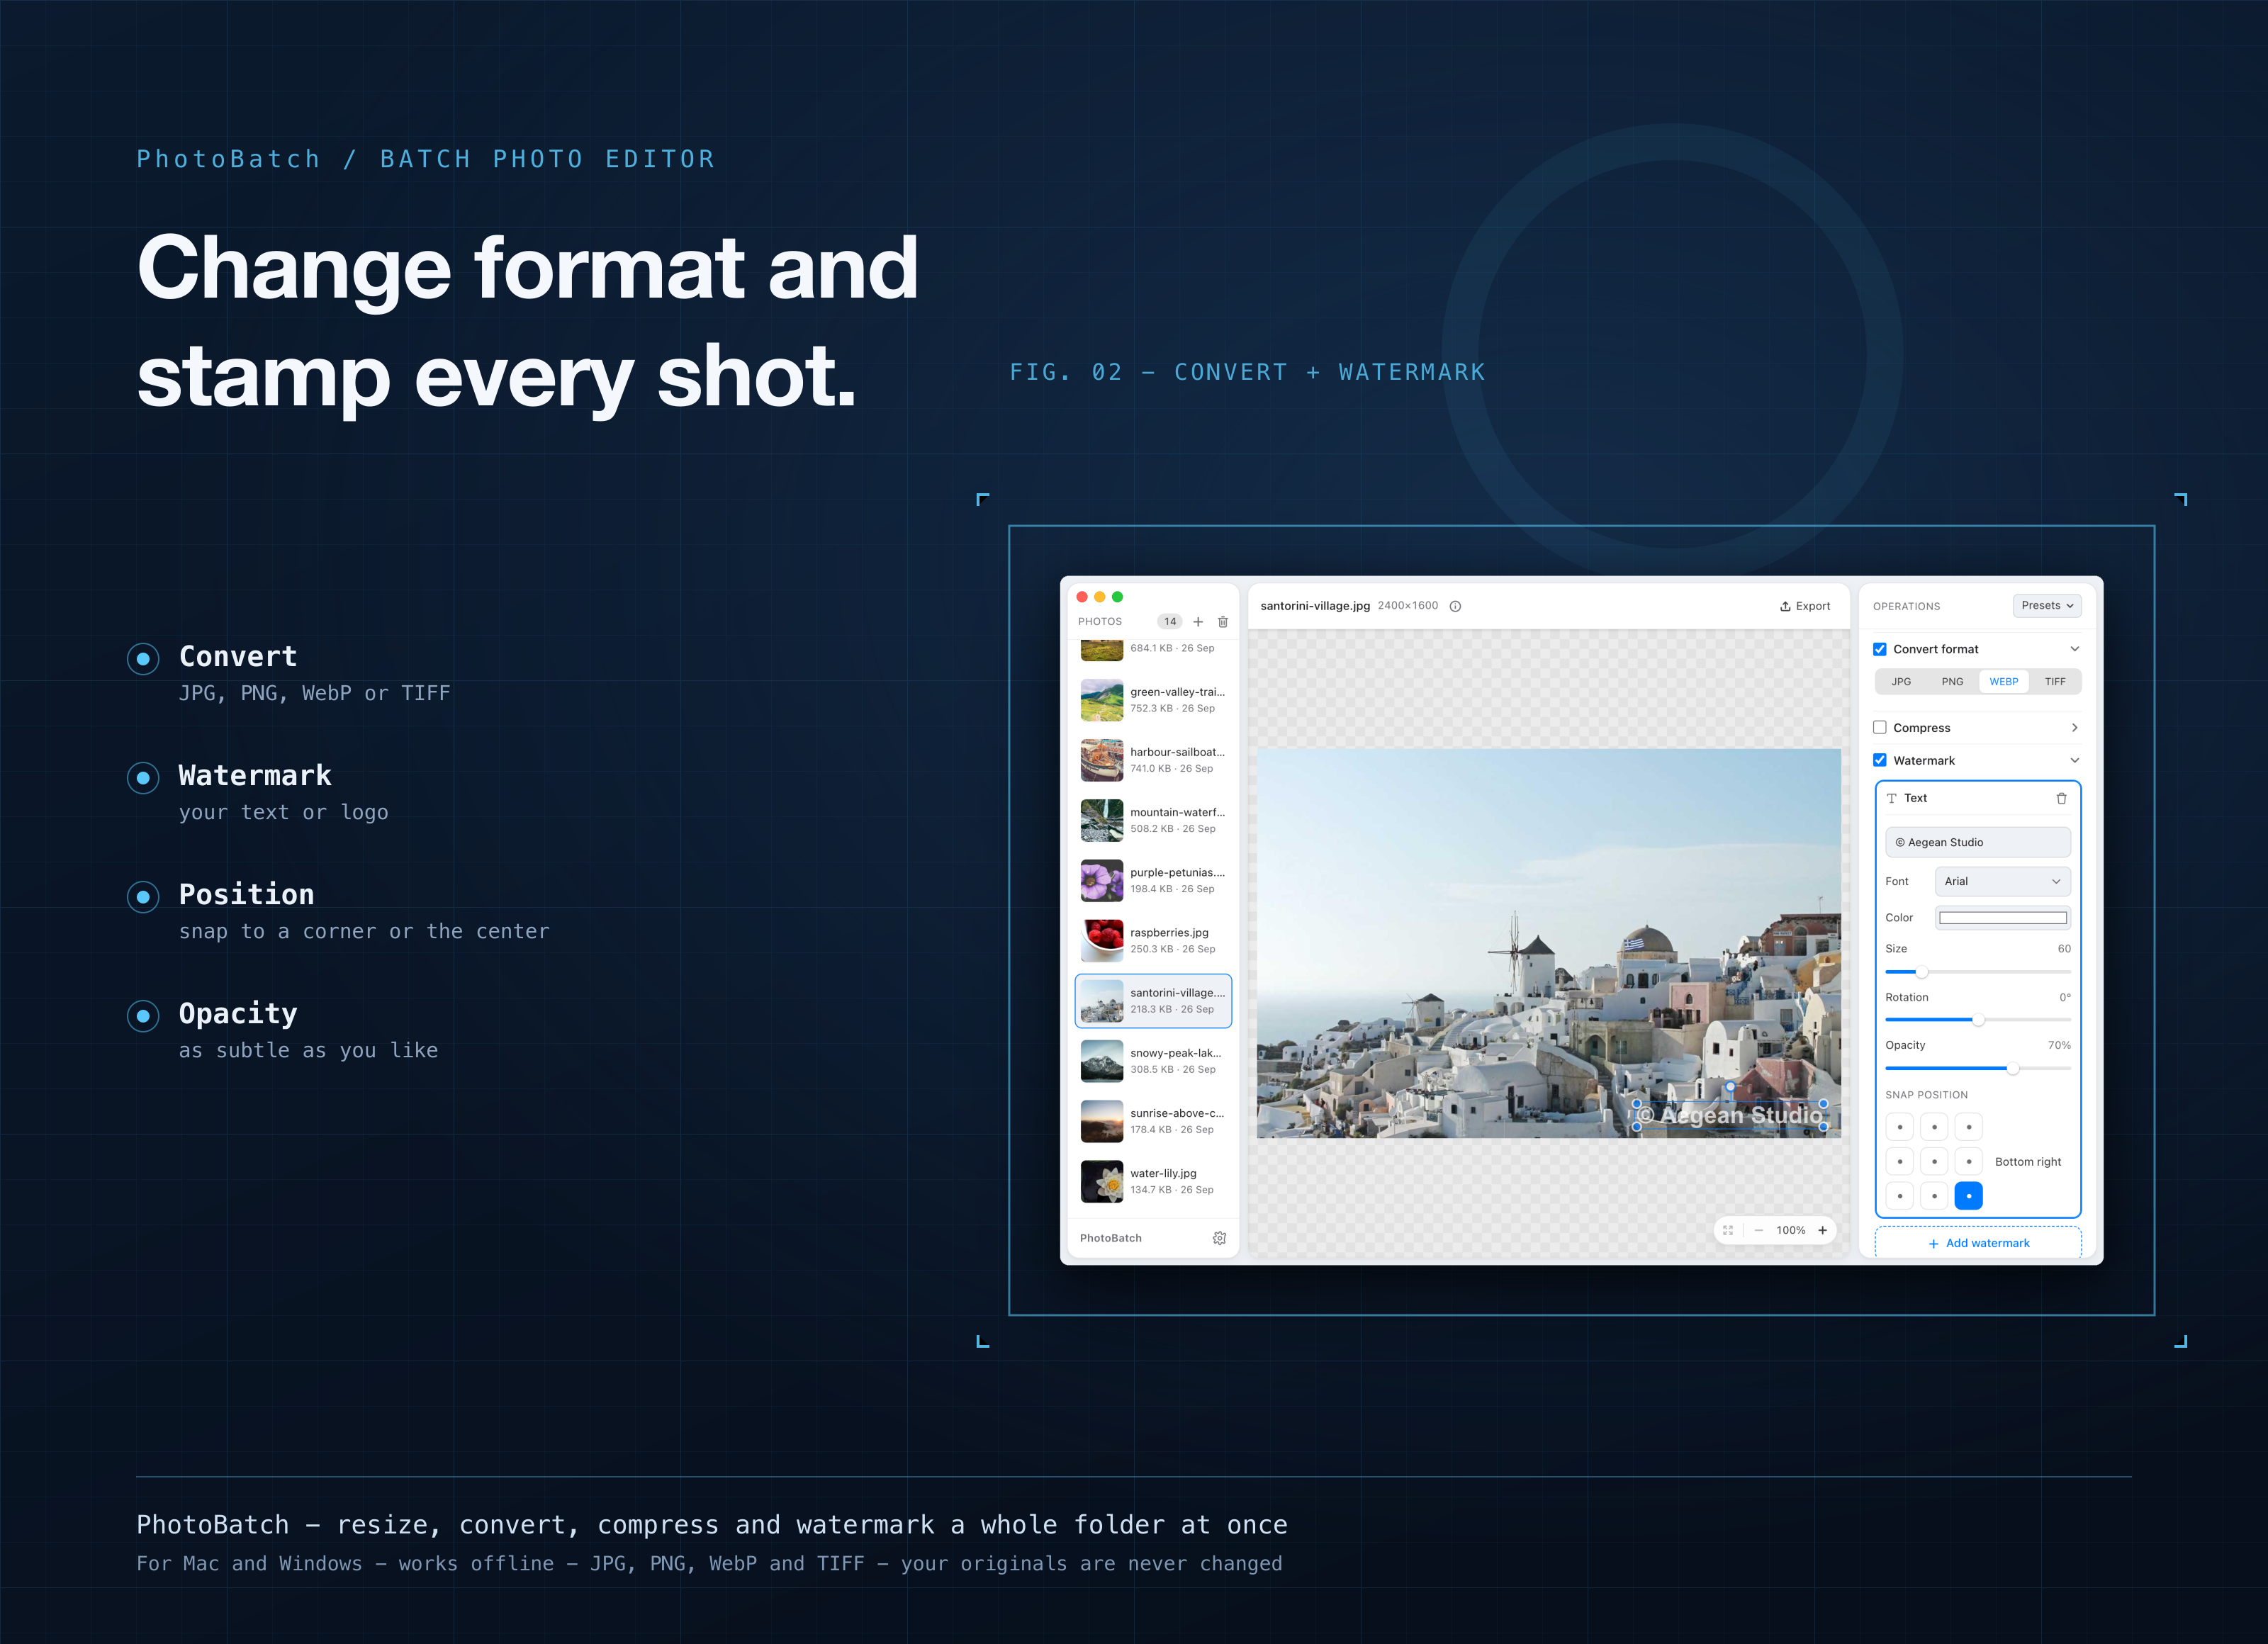Choose the WEBP format tab

coord(2003,682)
